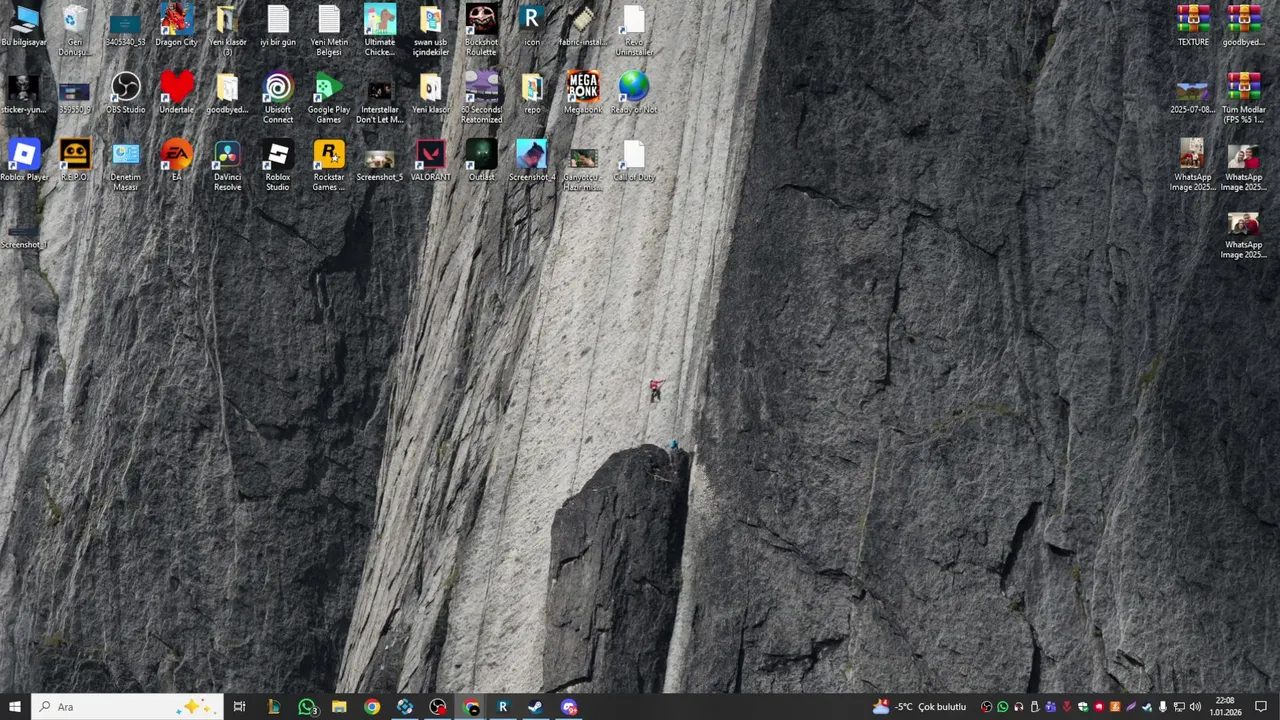The width and height of the screenshot is (1280, 720).
Task: Open League of Legends from the taskbar
Action: tap(273, 707)
